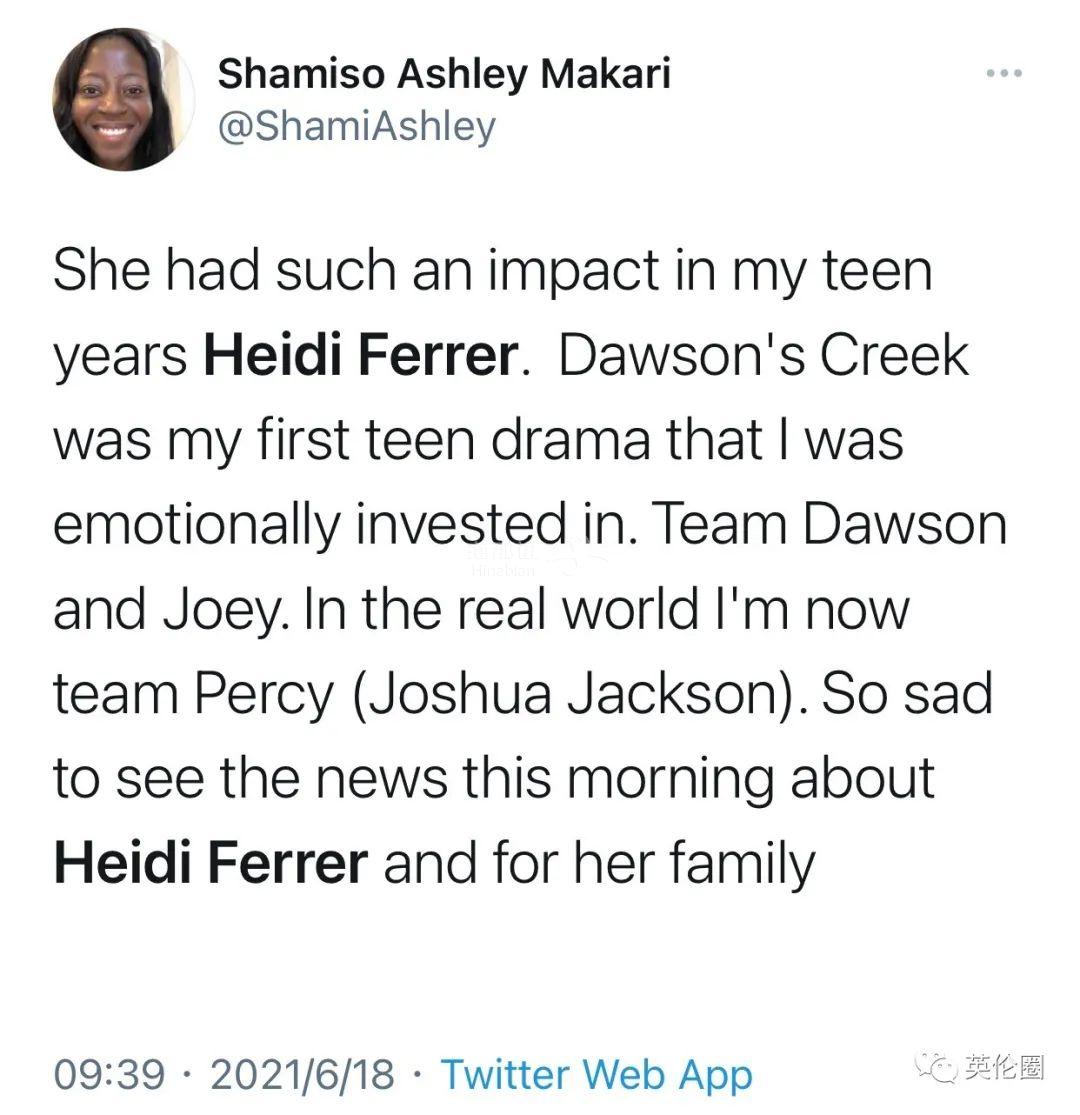Open the Twitter Web App source link
The width and height of the screenshot is (1080, 1115).
[x=597, y=1074]
